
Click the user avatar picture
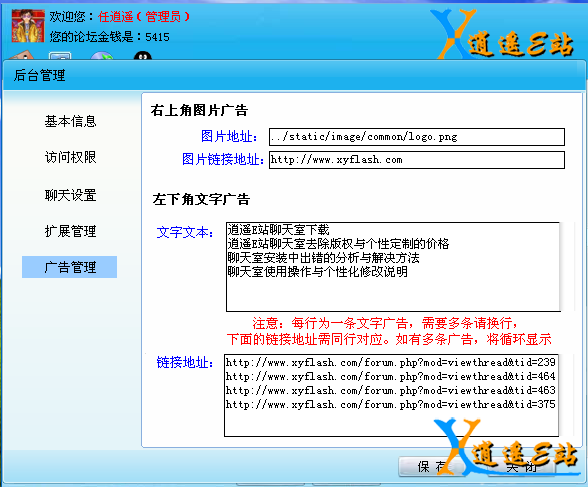coord(28,26)
